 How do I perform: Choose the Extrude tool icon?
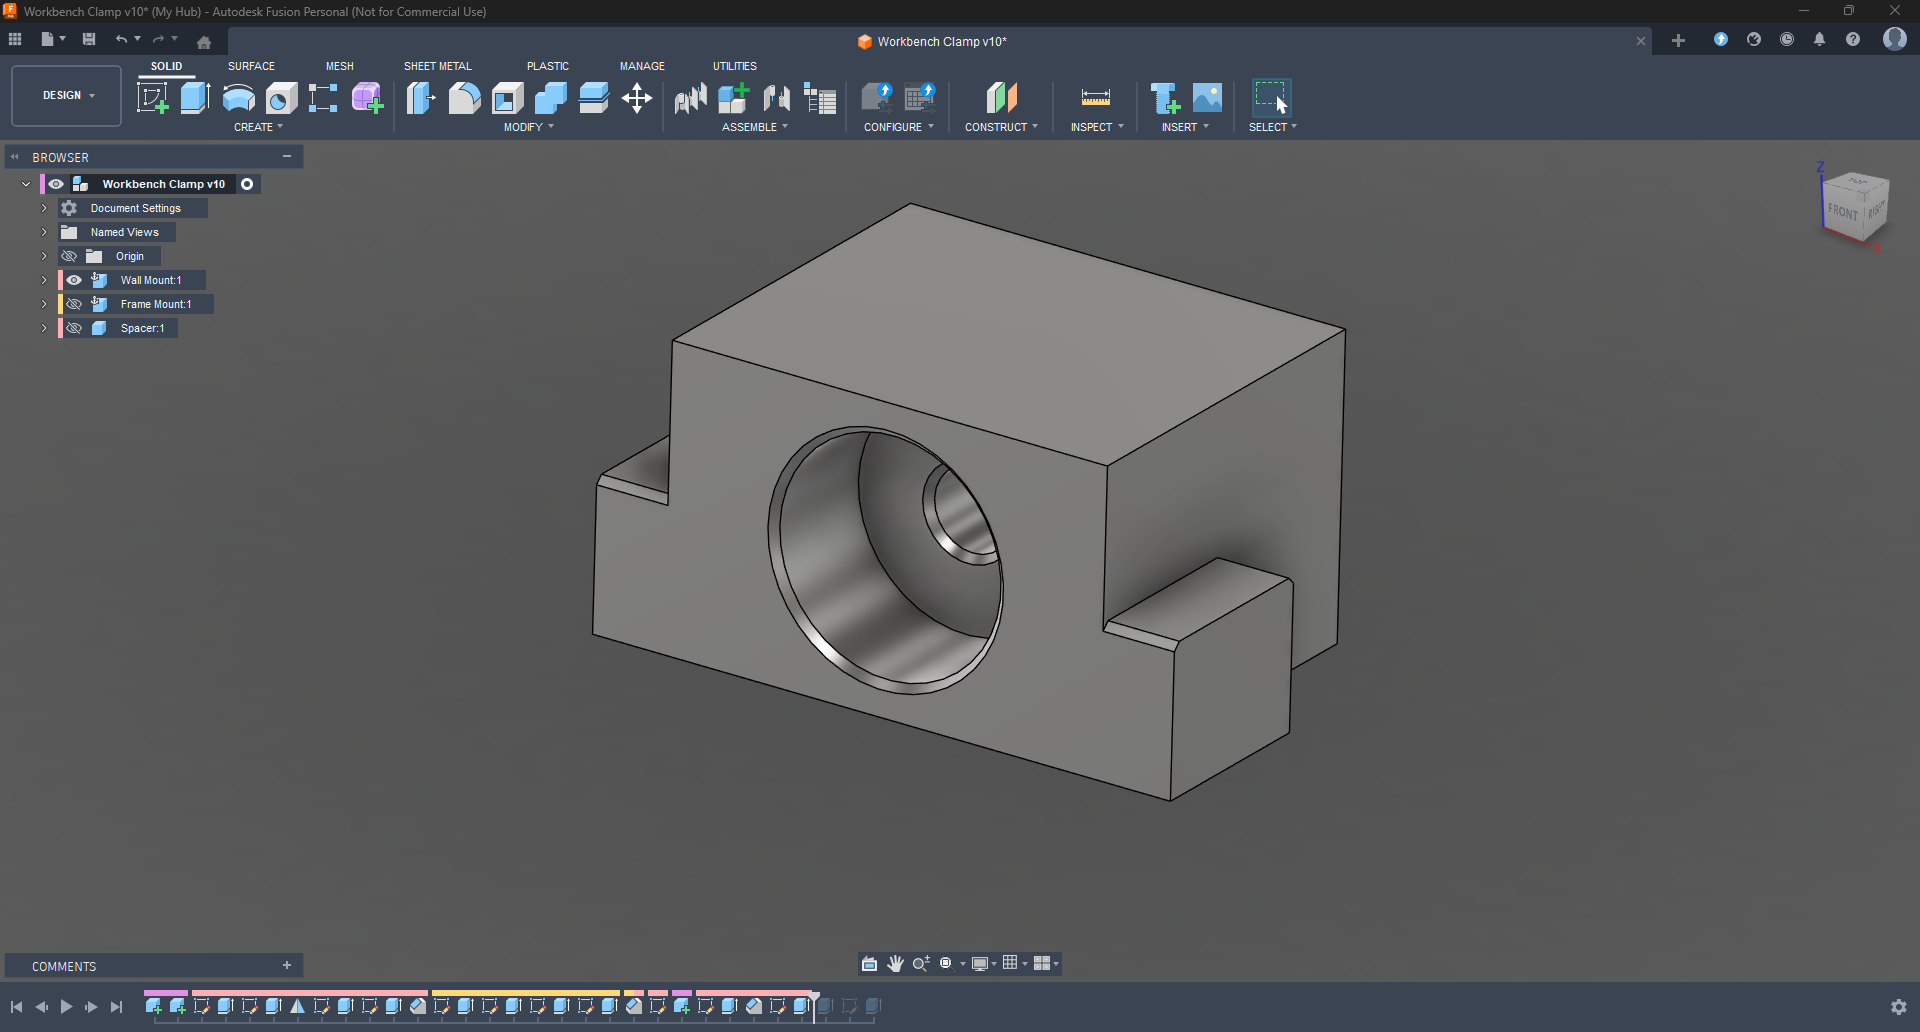(195, 98)
